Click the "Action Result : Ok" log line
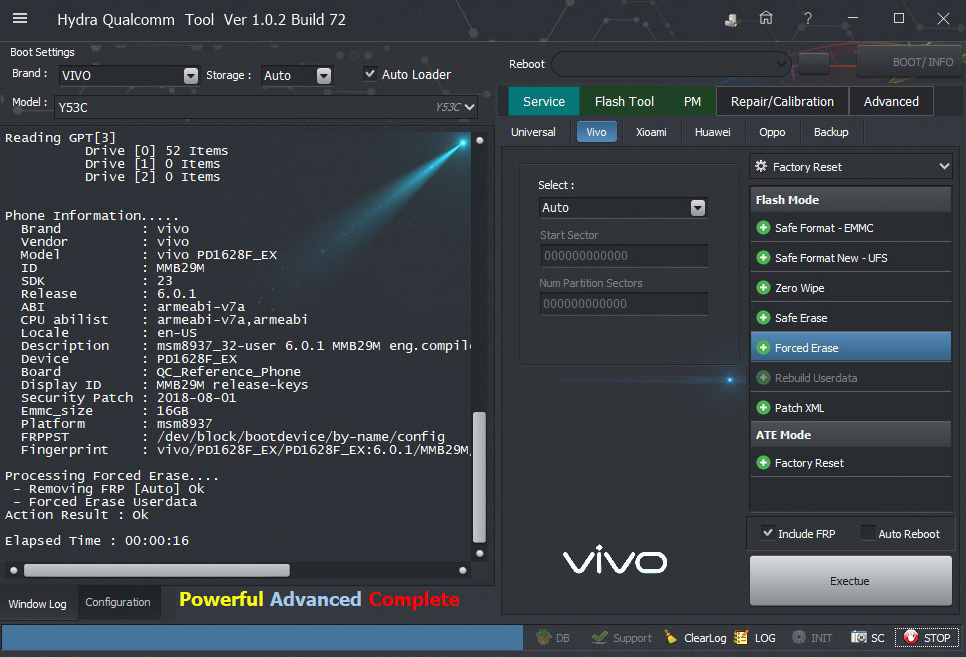Image resolution: width=966 pixels, height=657 pixels. (x=76, y=515)
